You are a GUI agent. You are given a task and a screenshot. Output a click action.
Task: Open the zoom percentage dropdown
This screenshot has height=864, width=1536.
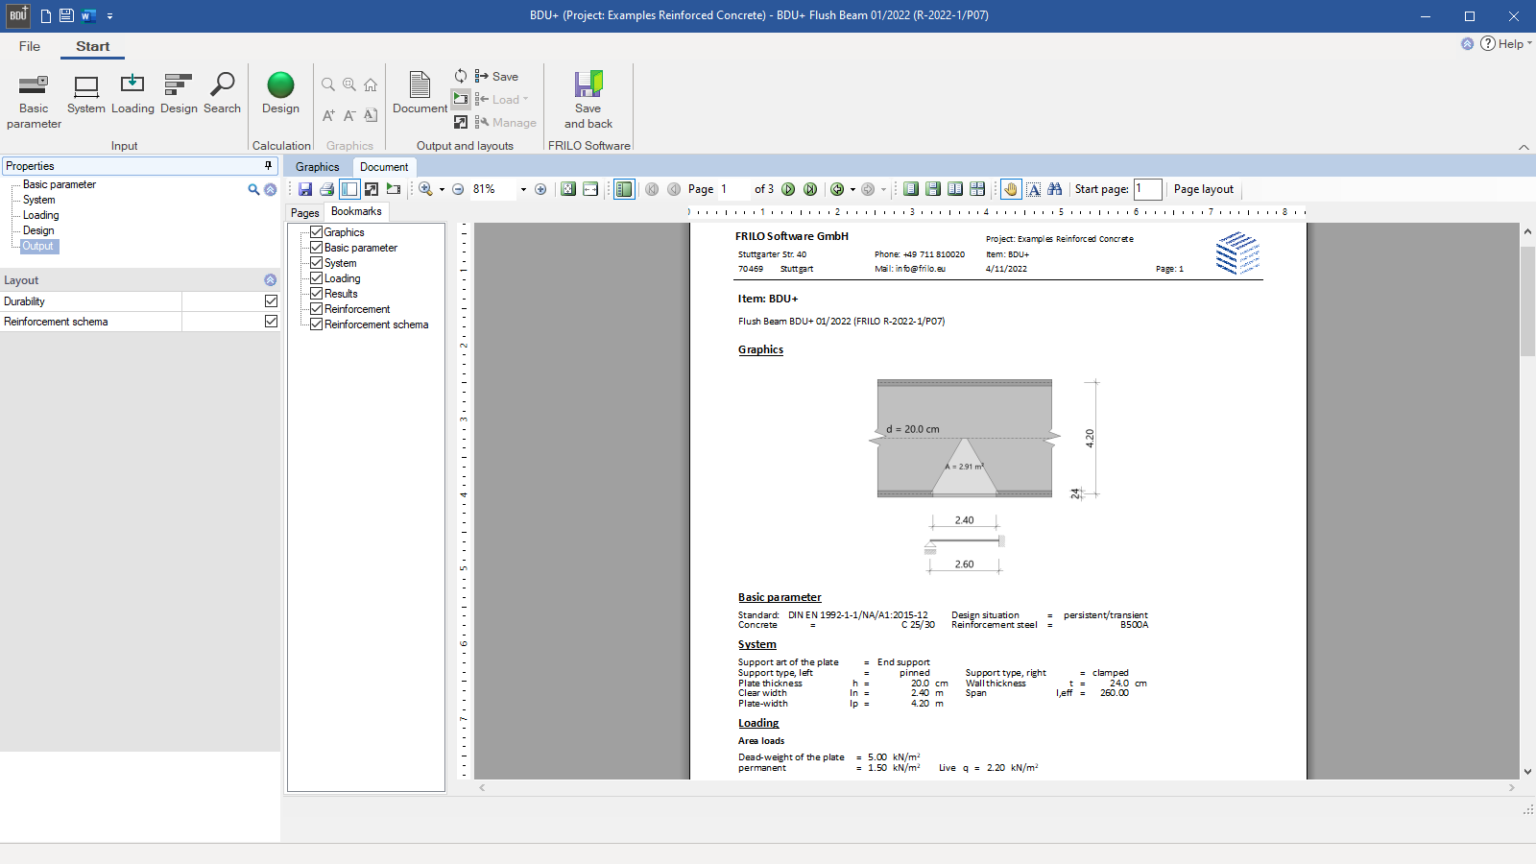[x=523, y=189]
